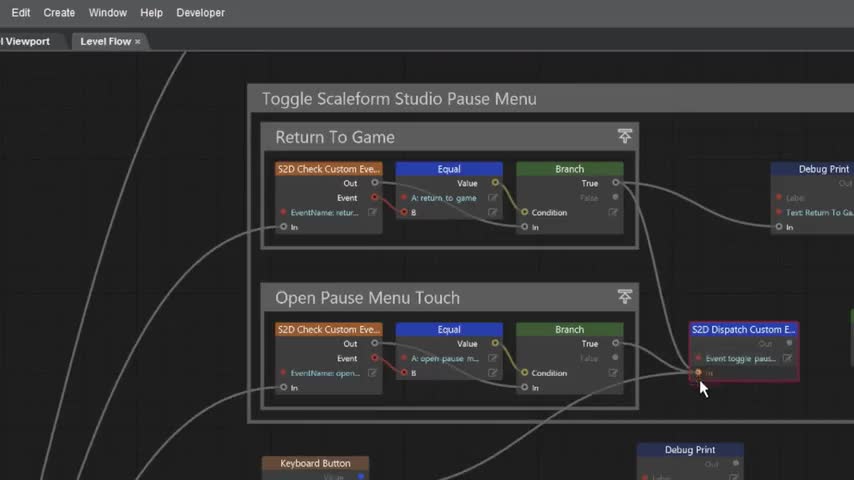
Task: Click Out connector of Open Pause Menu check event node
Action: pos(375,343)
